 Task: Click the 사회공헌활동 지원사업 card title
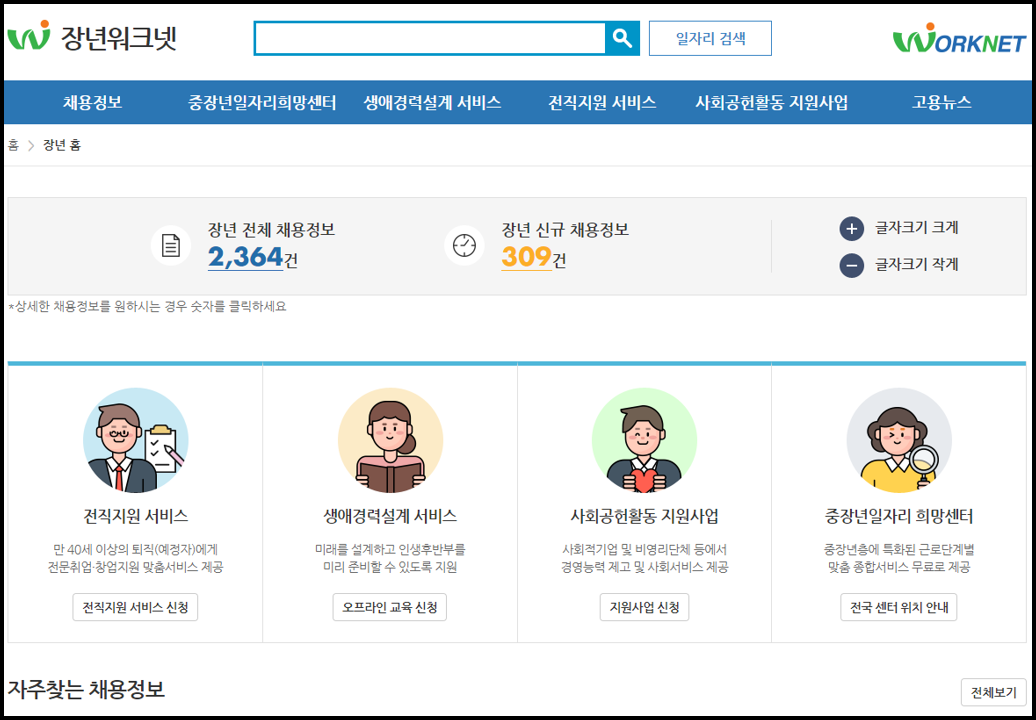tap(644, 516)
